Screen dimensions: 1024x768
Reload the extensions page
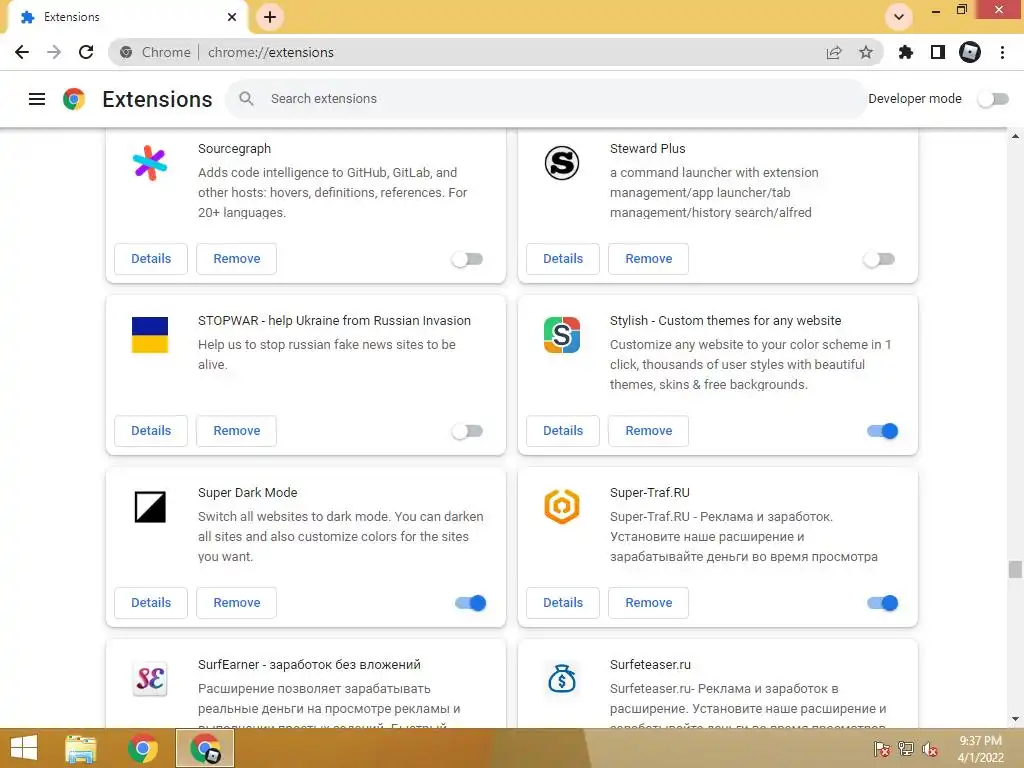86,52
